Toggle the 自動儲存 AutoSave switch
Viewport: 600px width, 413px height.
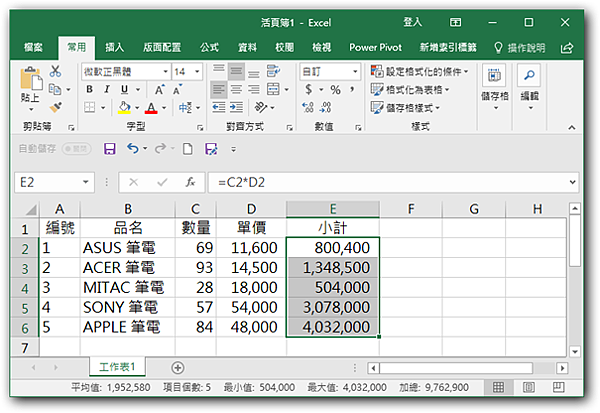coord(76,149)
